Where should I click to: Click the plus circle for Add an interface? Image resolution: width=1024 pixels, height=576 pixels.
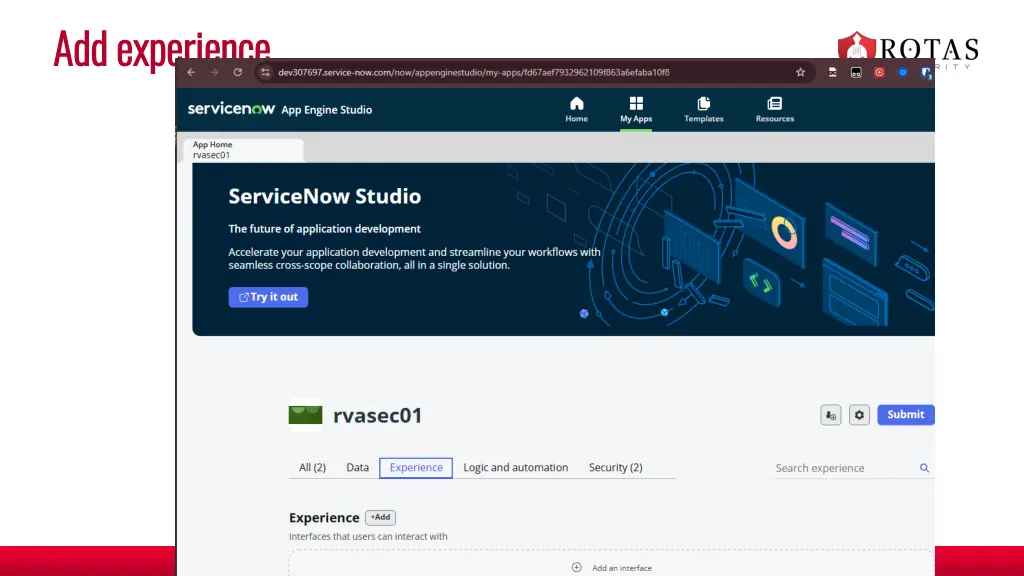pyautogui.click(x=577, y=568)
